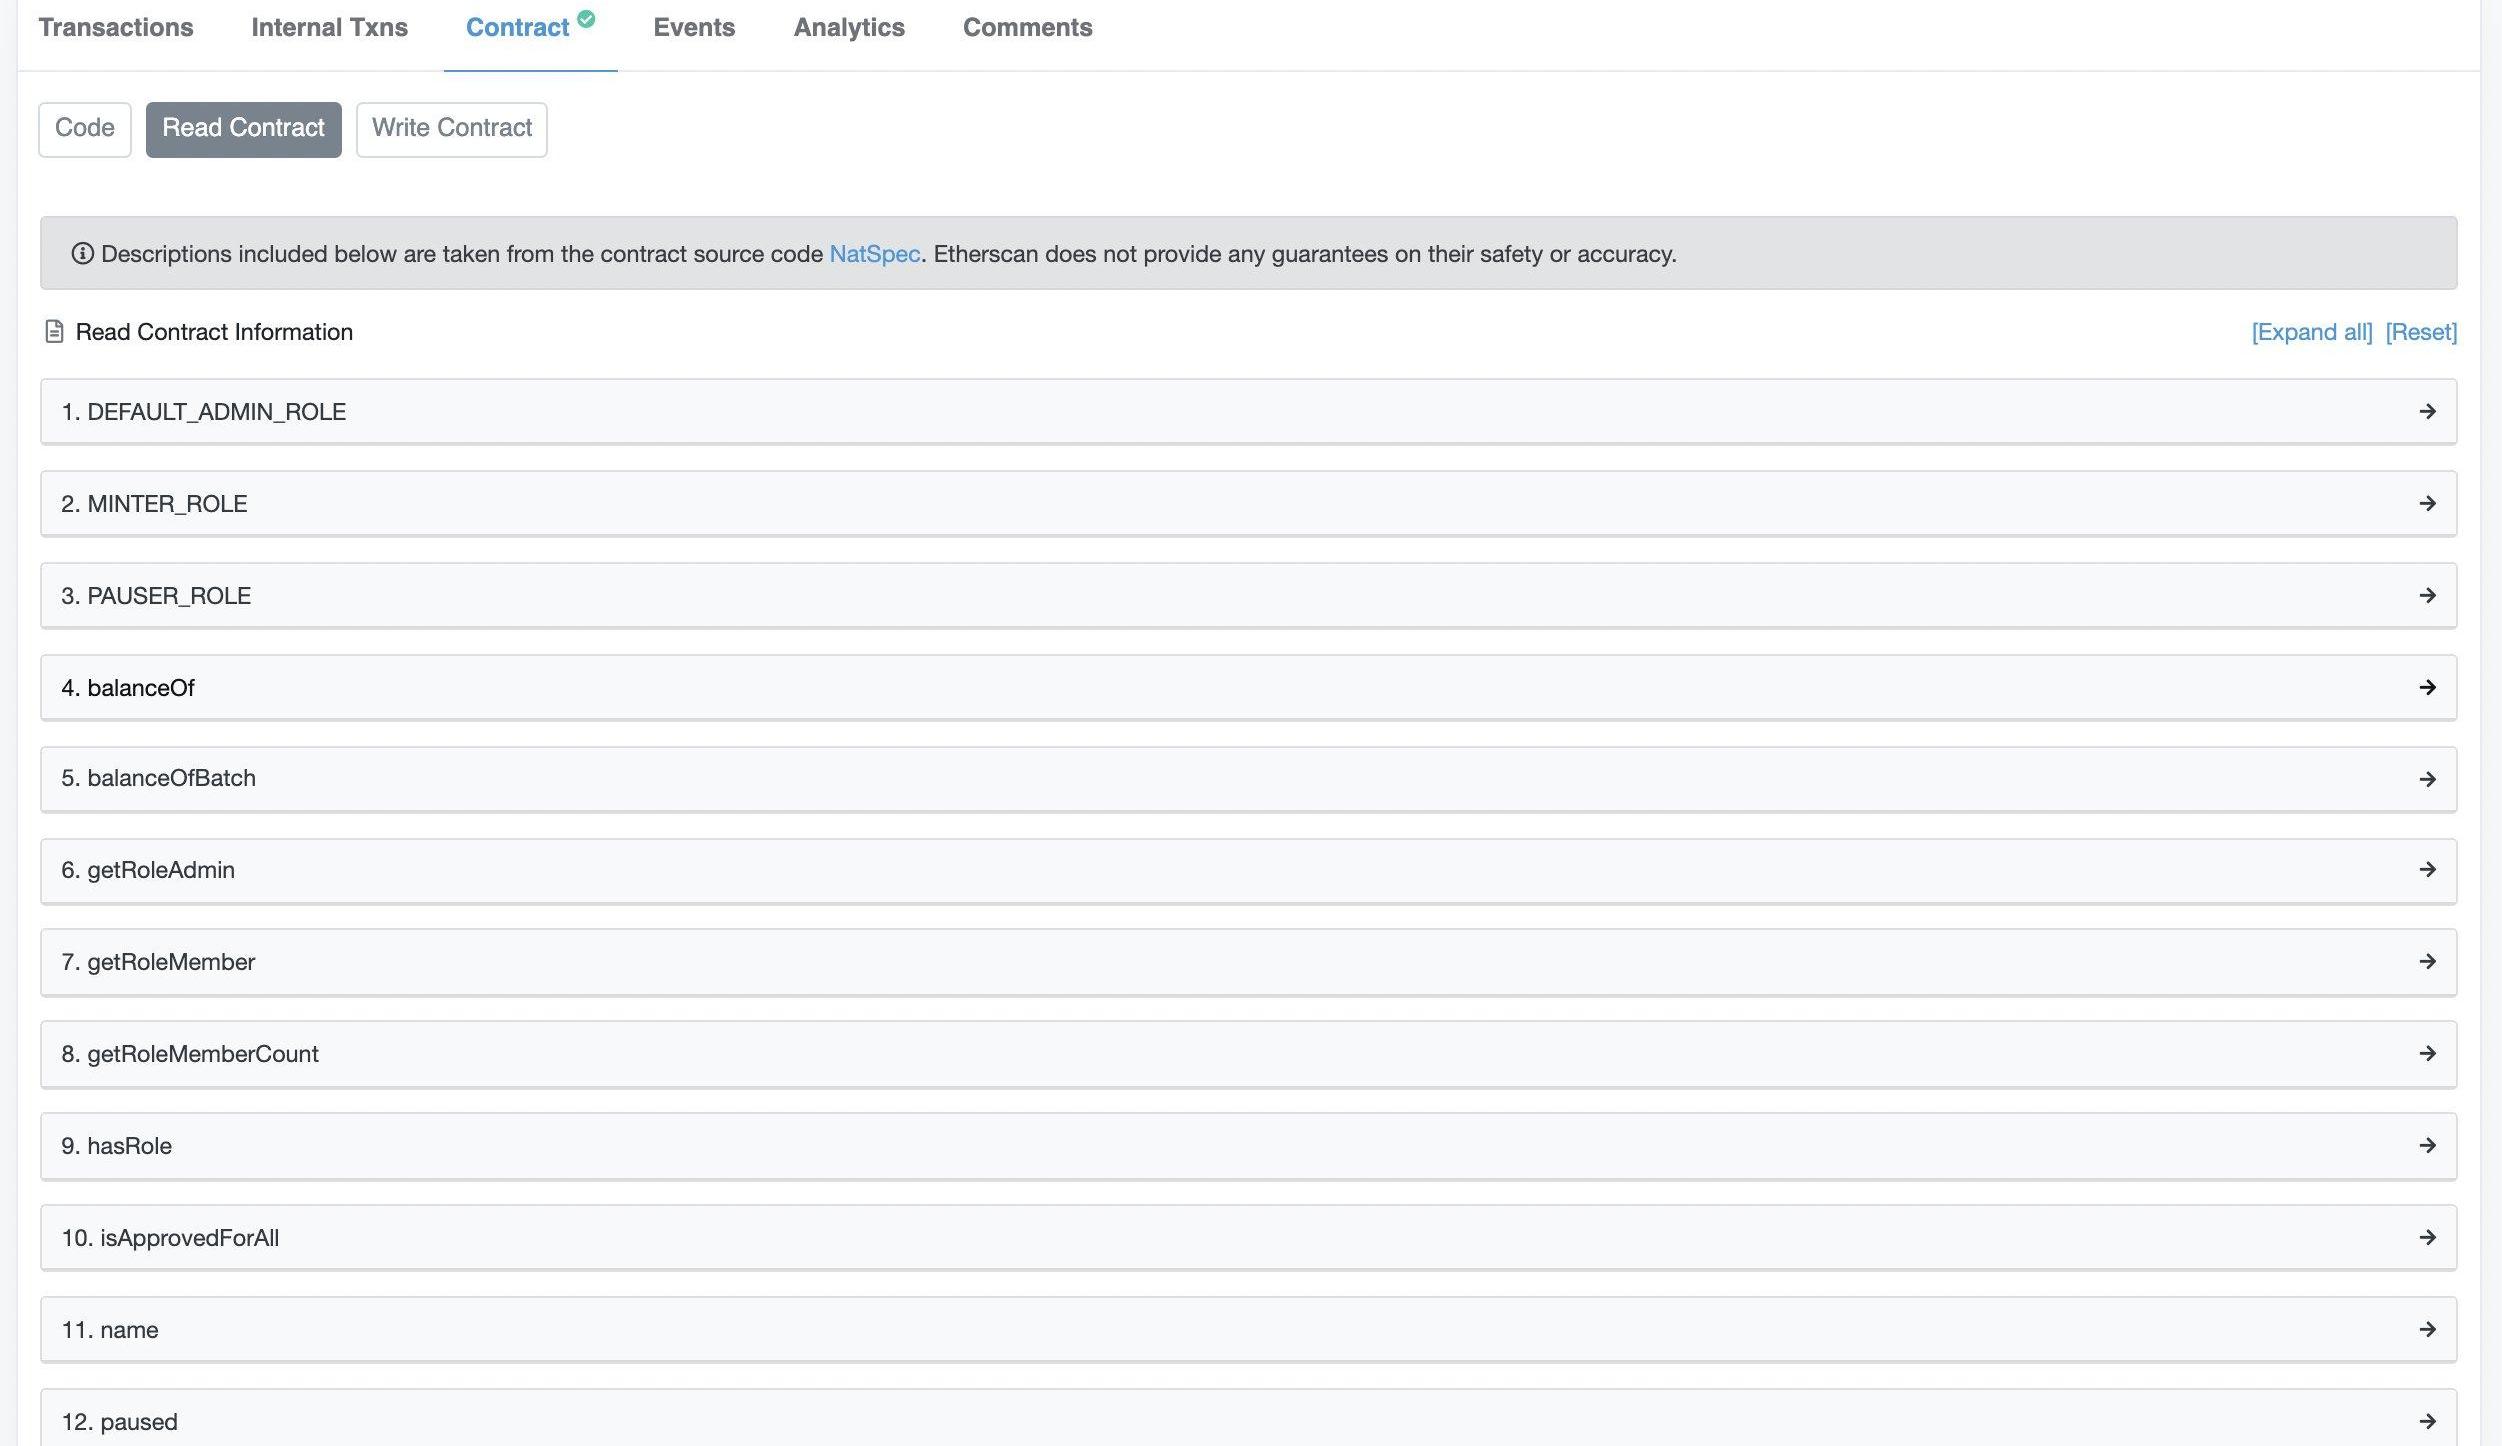Click the info icon in the descriptions notice

82,254
